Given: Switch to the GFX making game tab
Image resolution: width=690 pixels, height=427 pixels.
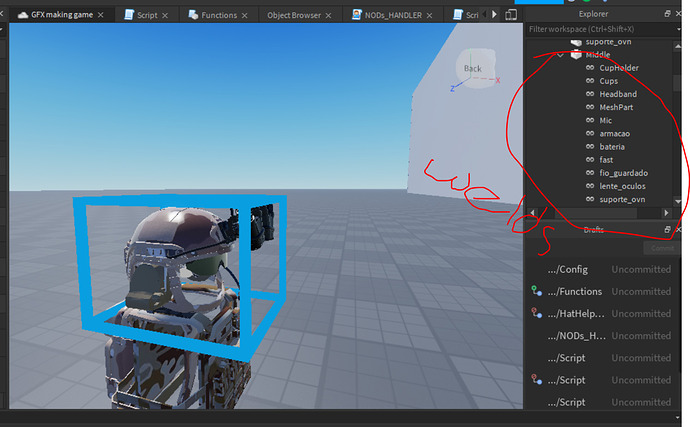Looking at the screenshot, I should coord(62,15).
